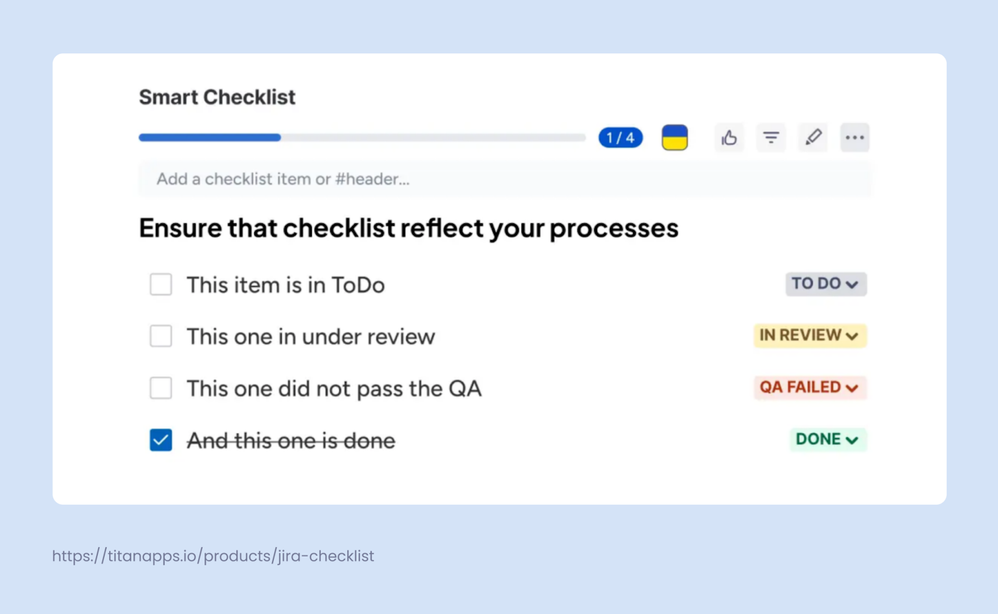Uncheck the completed 'And this one is done' item

pos(161,440)
